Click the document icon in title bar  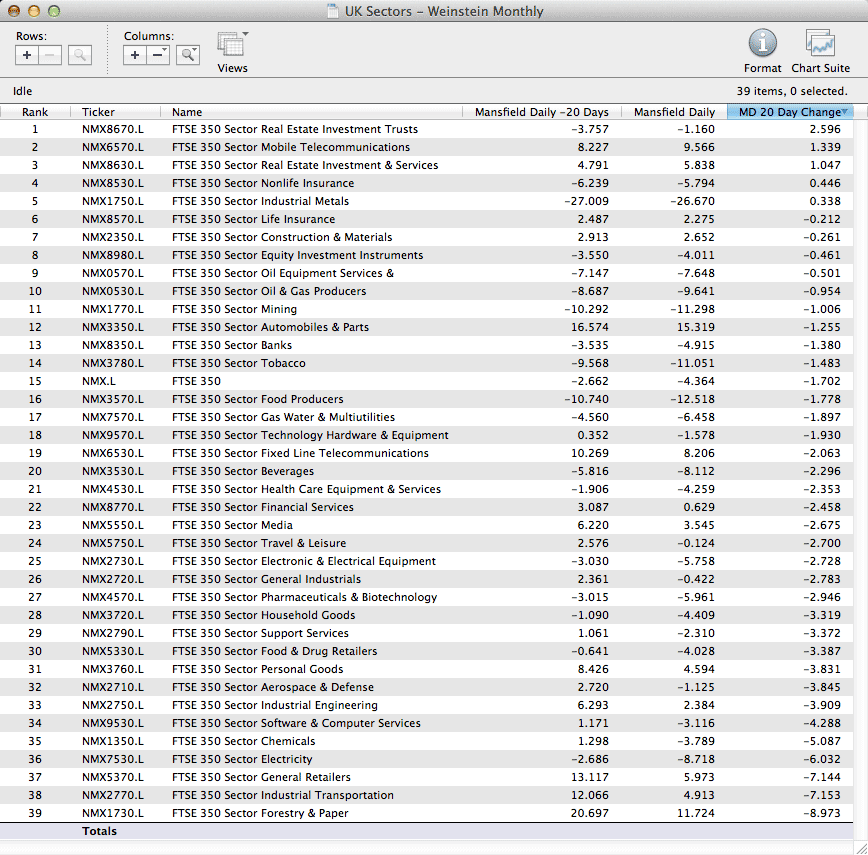332,12
